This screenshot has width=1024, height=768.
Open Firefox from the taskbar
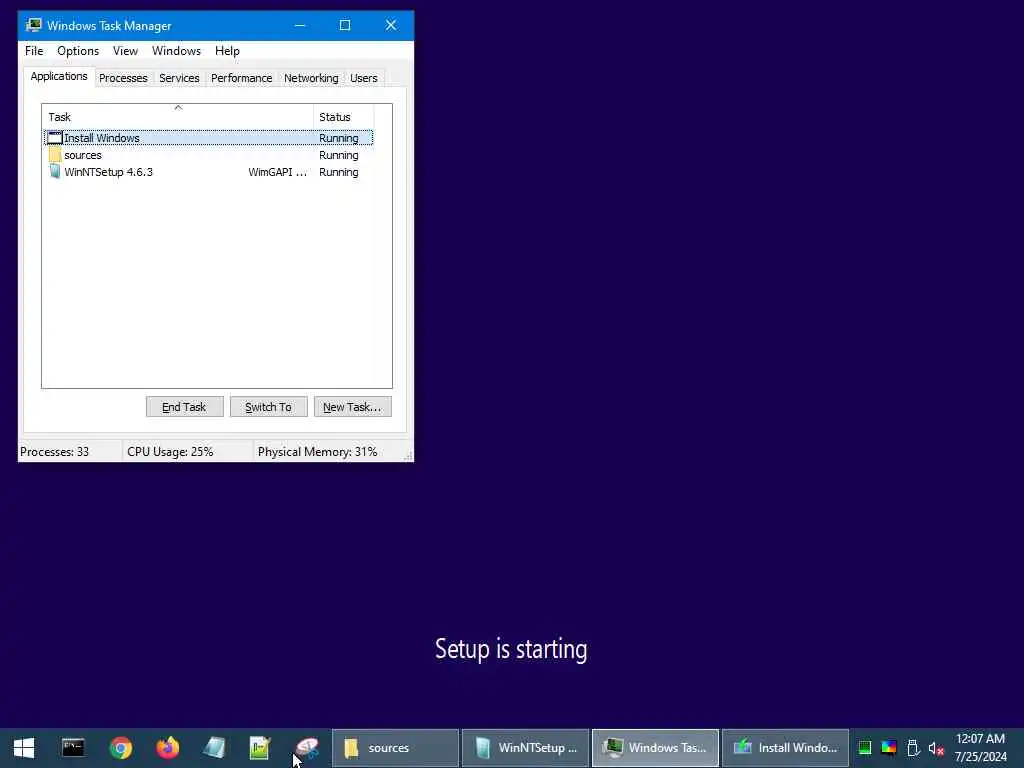pyautogui.click(x=168, y=747)
